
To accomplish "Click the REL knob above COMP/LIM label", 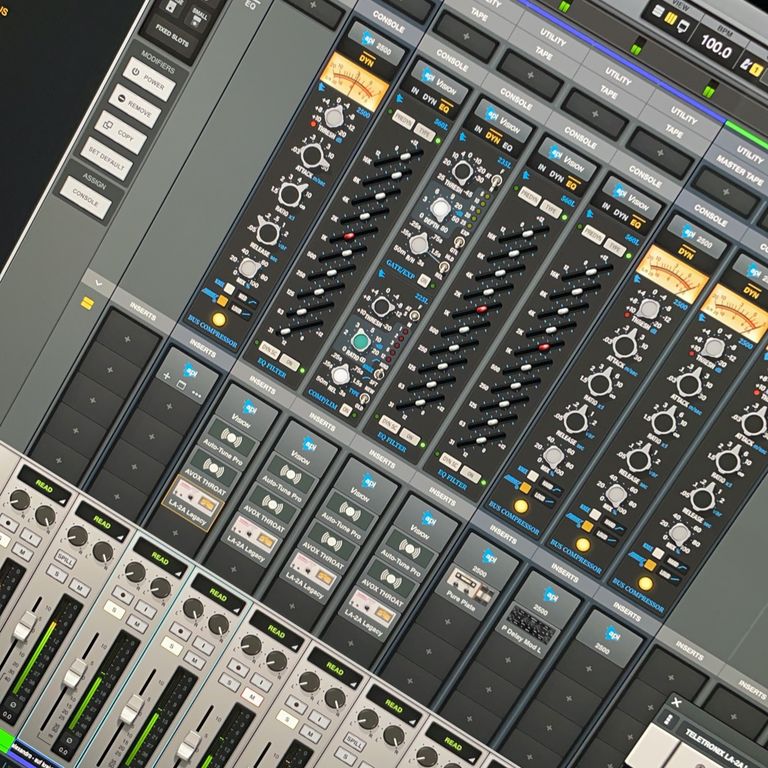I will (340, 375).
